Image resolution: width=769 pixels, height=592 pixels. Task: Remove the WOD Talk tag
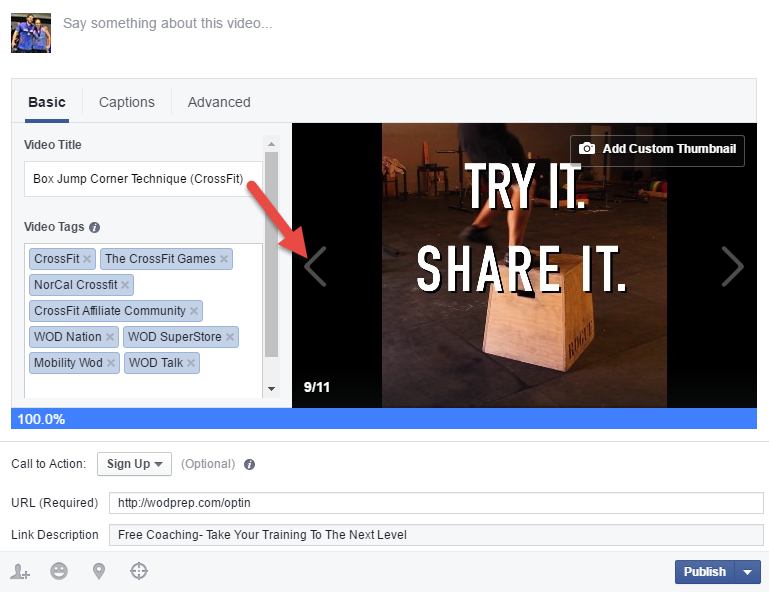point(191,363)
